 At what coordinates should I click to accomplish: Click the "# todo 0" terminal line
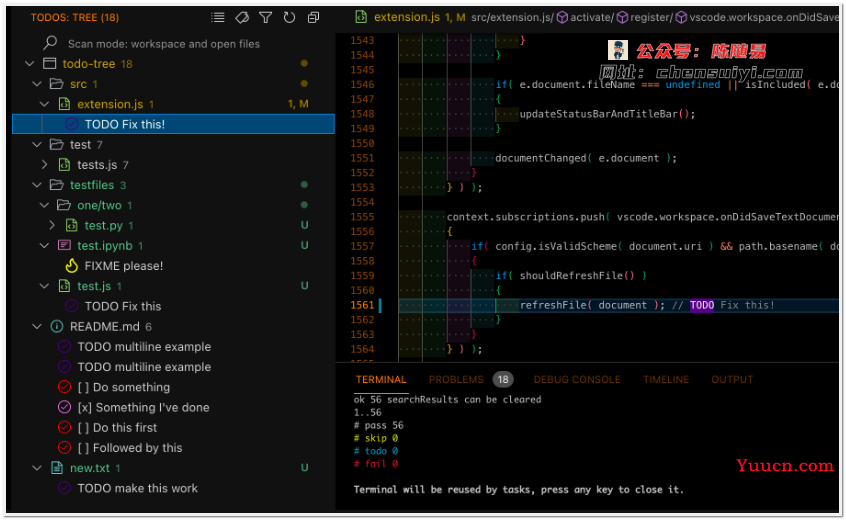coord(376,451)
